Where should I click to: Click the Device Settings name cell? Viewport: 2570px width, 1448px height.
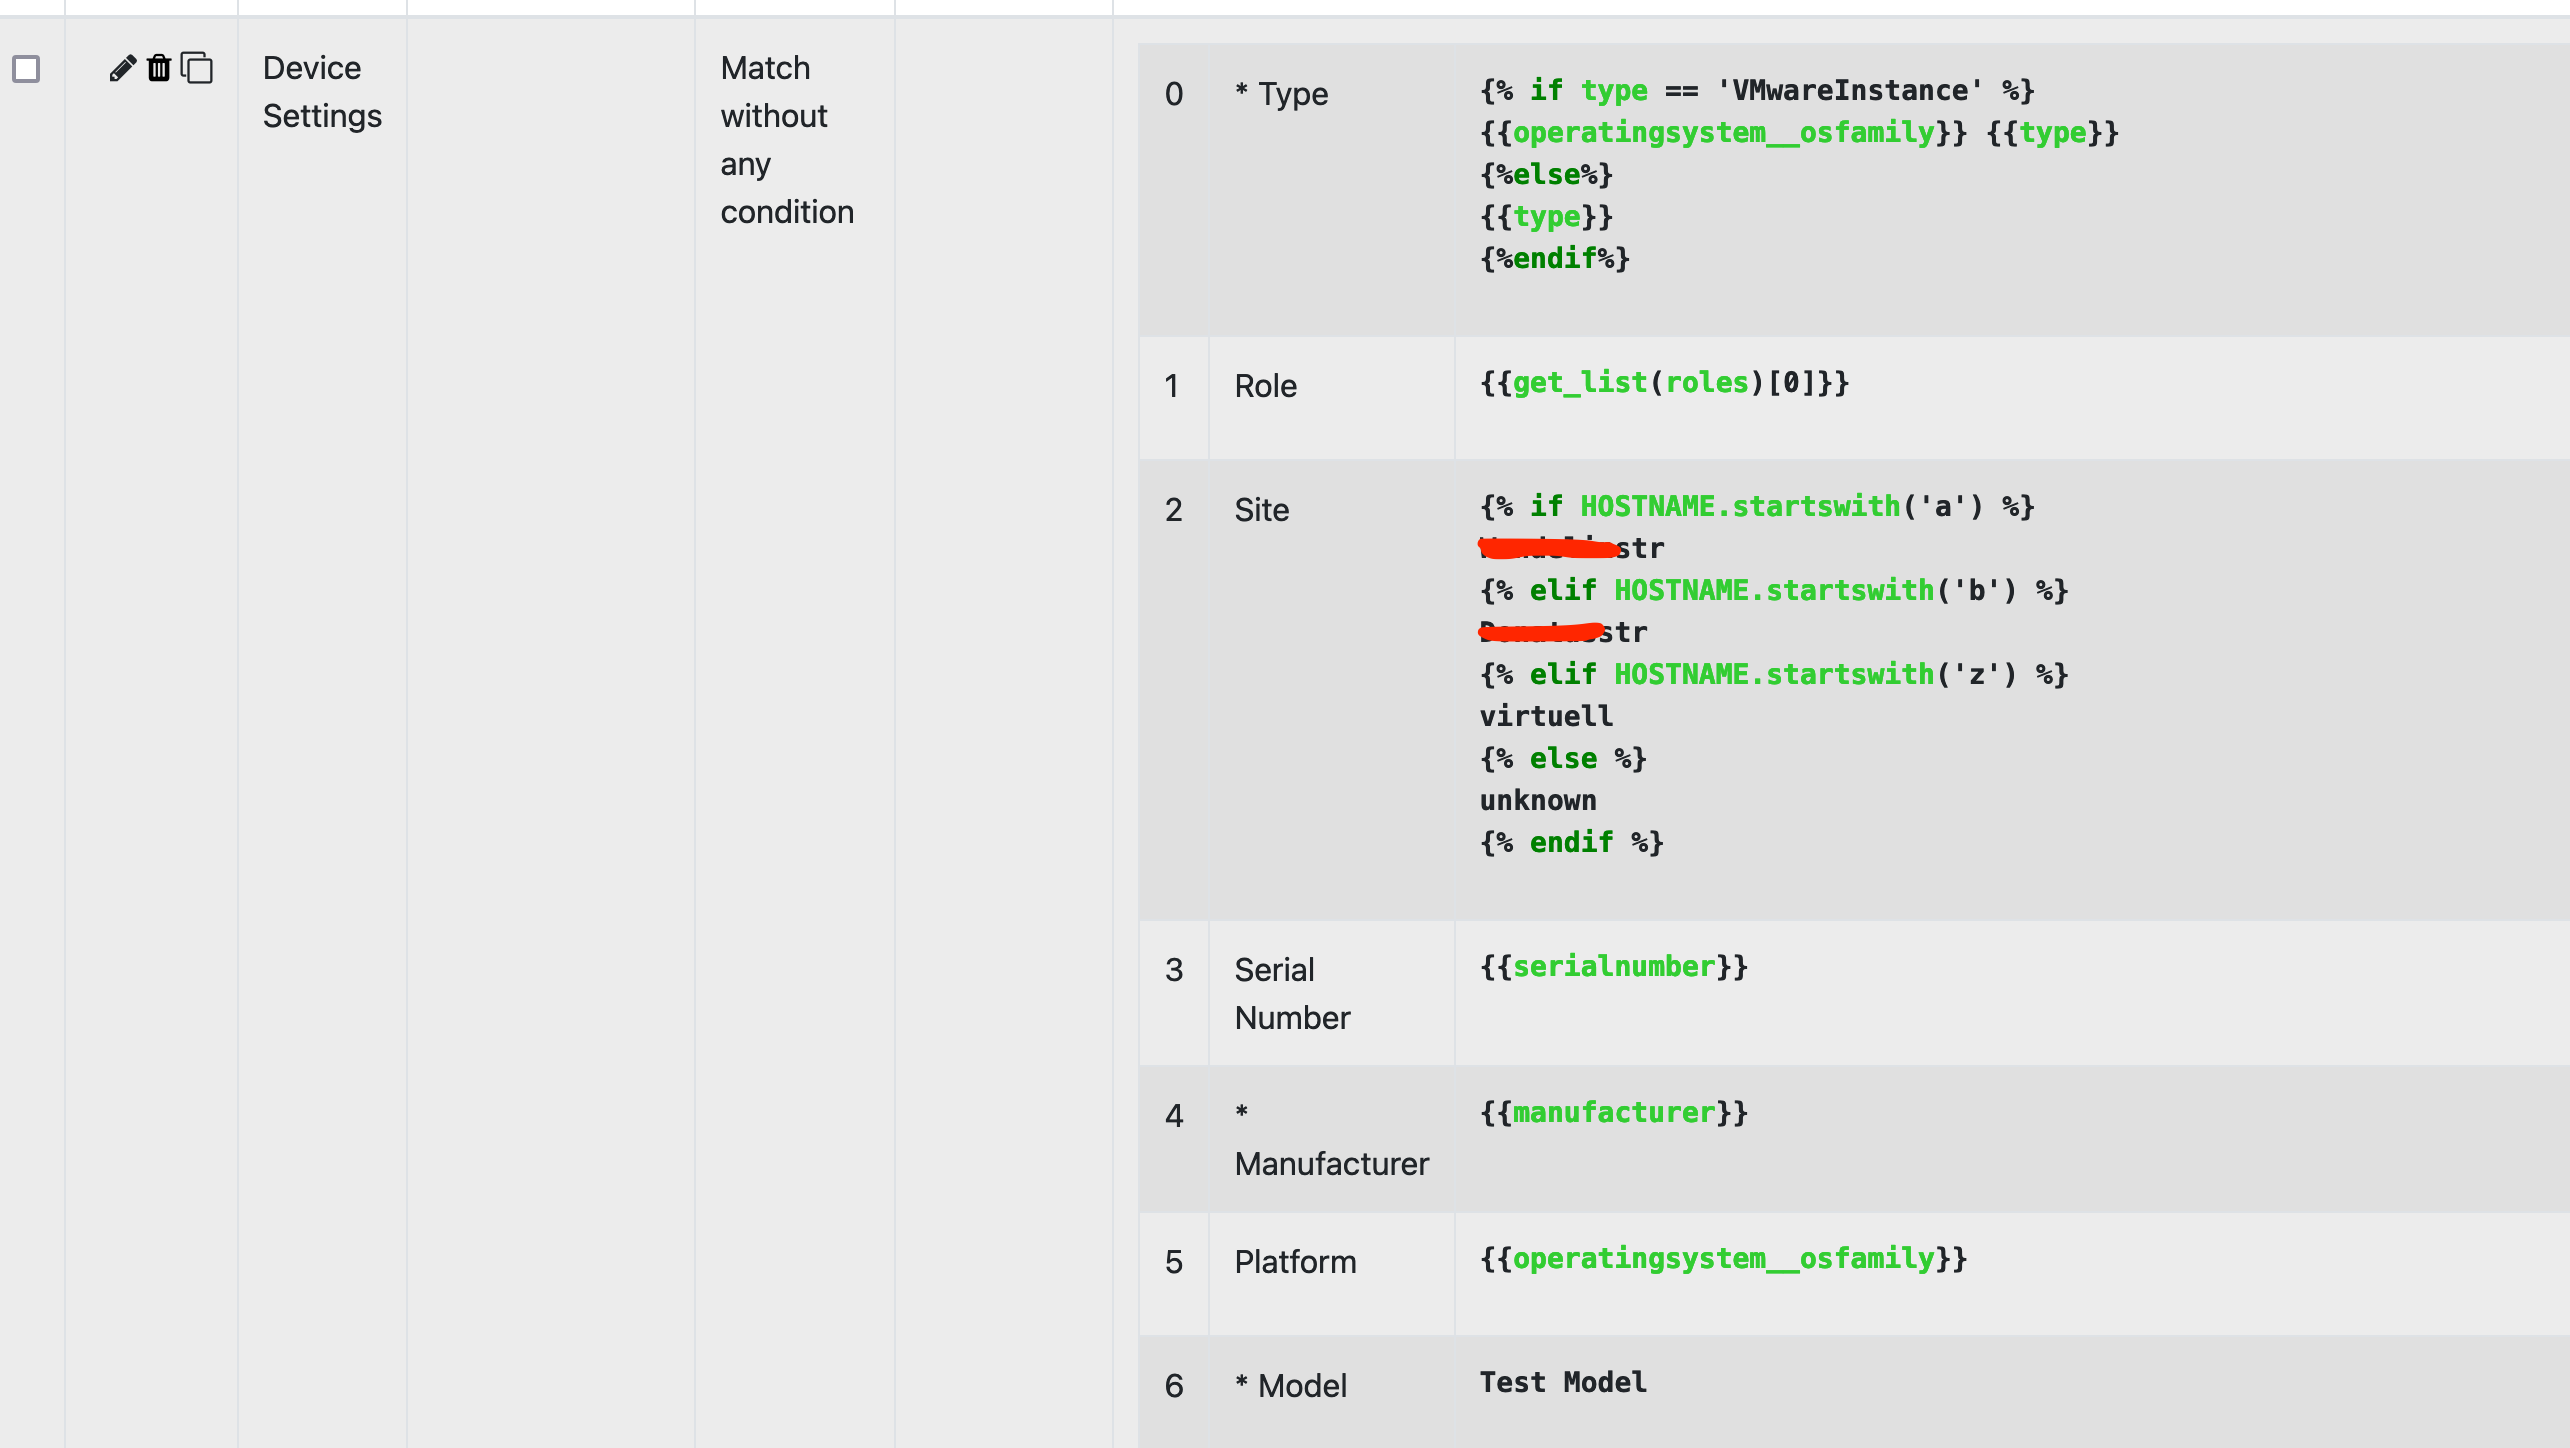321,92
